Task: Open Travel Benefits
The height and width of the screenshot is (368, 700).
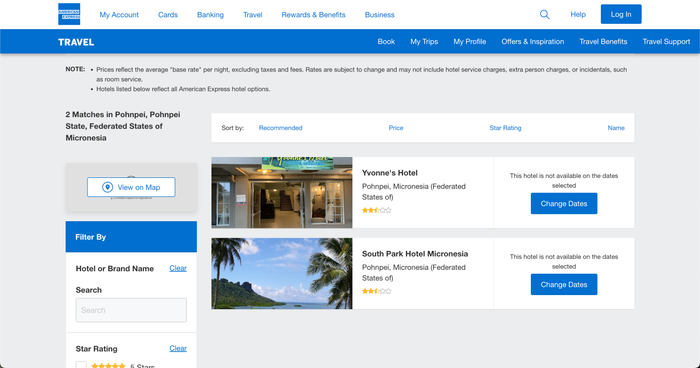Action: point(603,42)
